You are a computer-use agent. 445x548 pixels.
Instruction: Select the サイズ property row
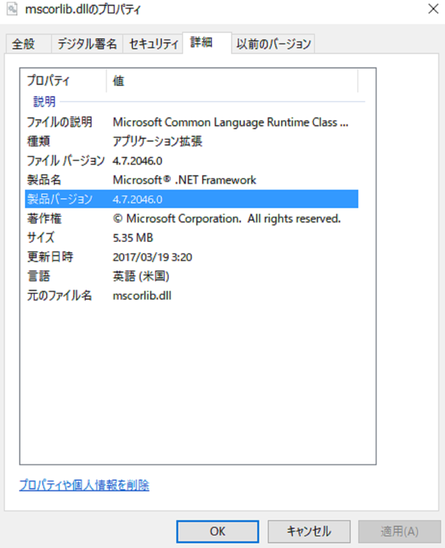[192, 238]
